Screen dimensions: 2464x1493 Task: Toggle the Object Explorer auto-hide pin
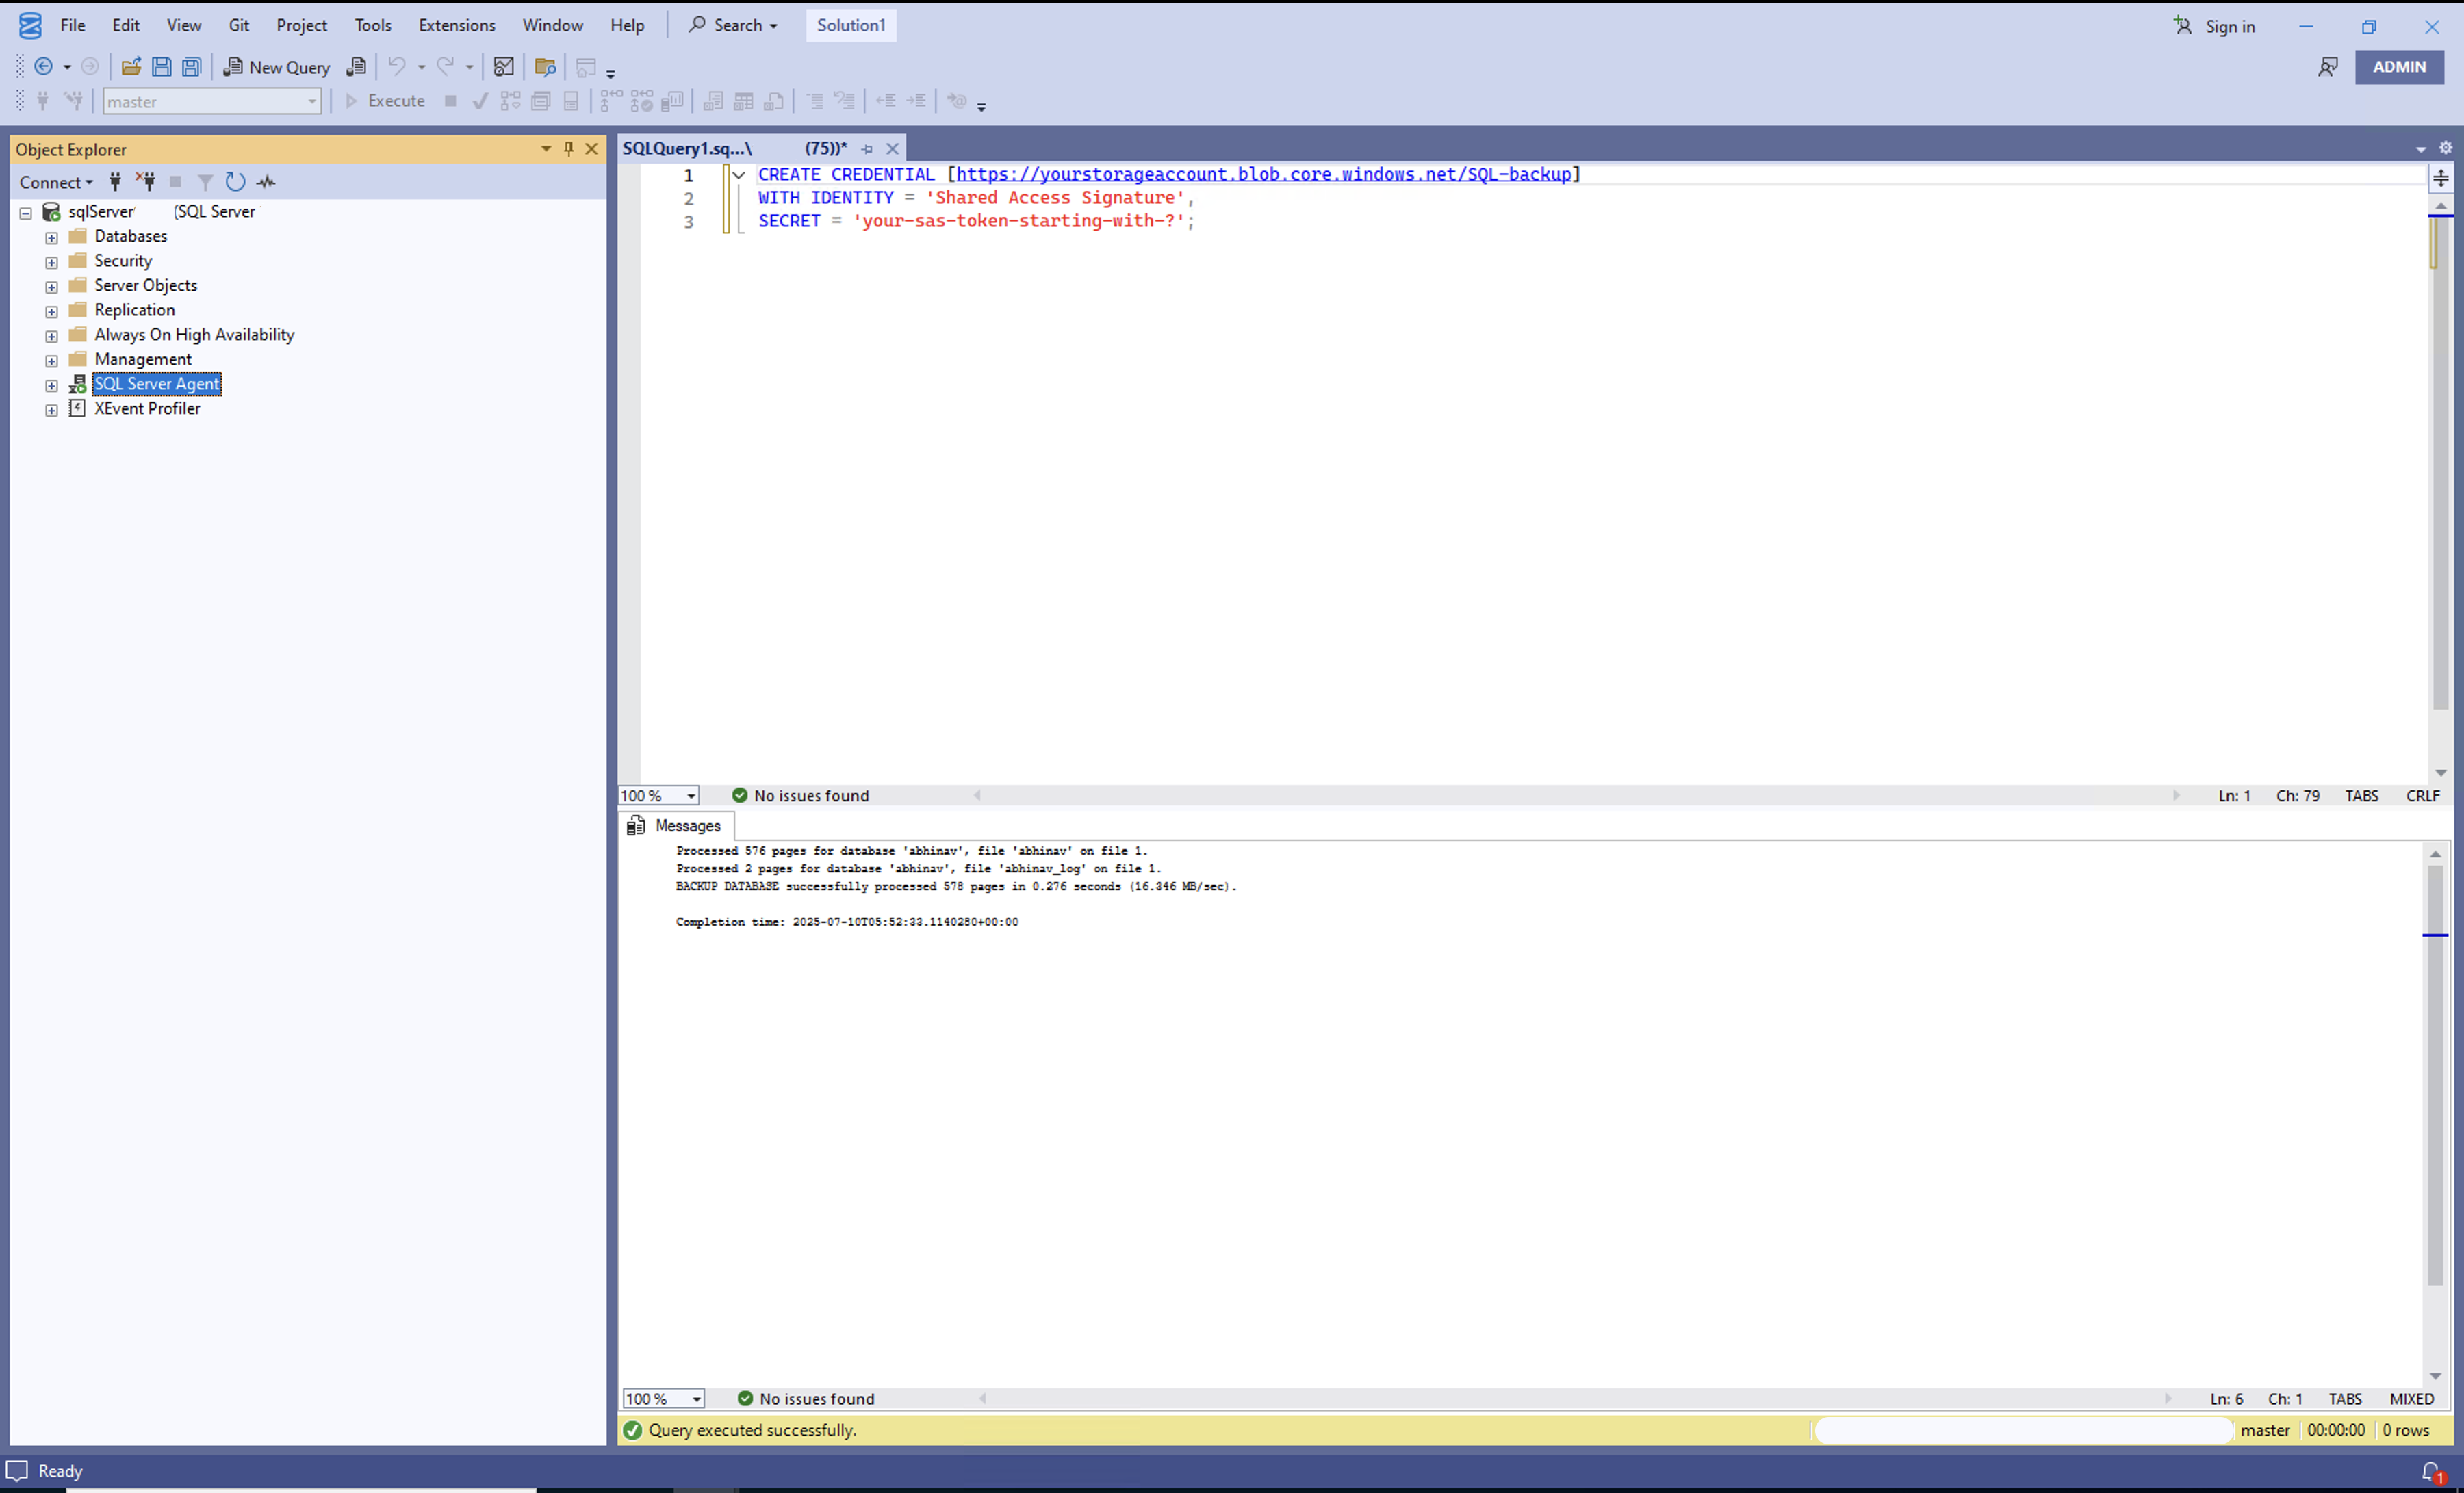[569, 149]
